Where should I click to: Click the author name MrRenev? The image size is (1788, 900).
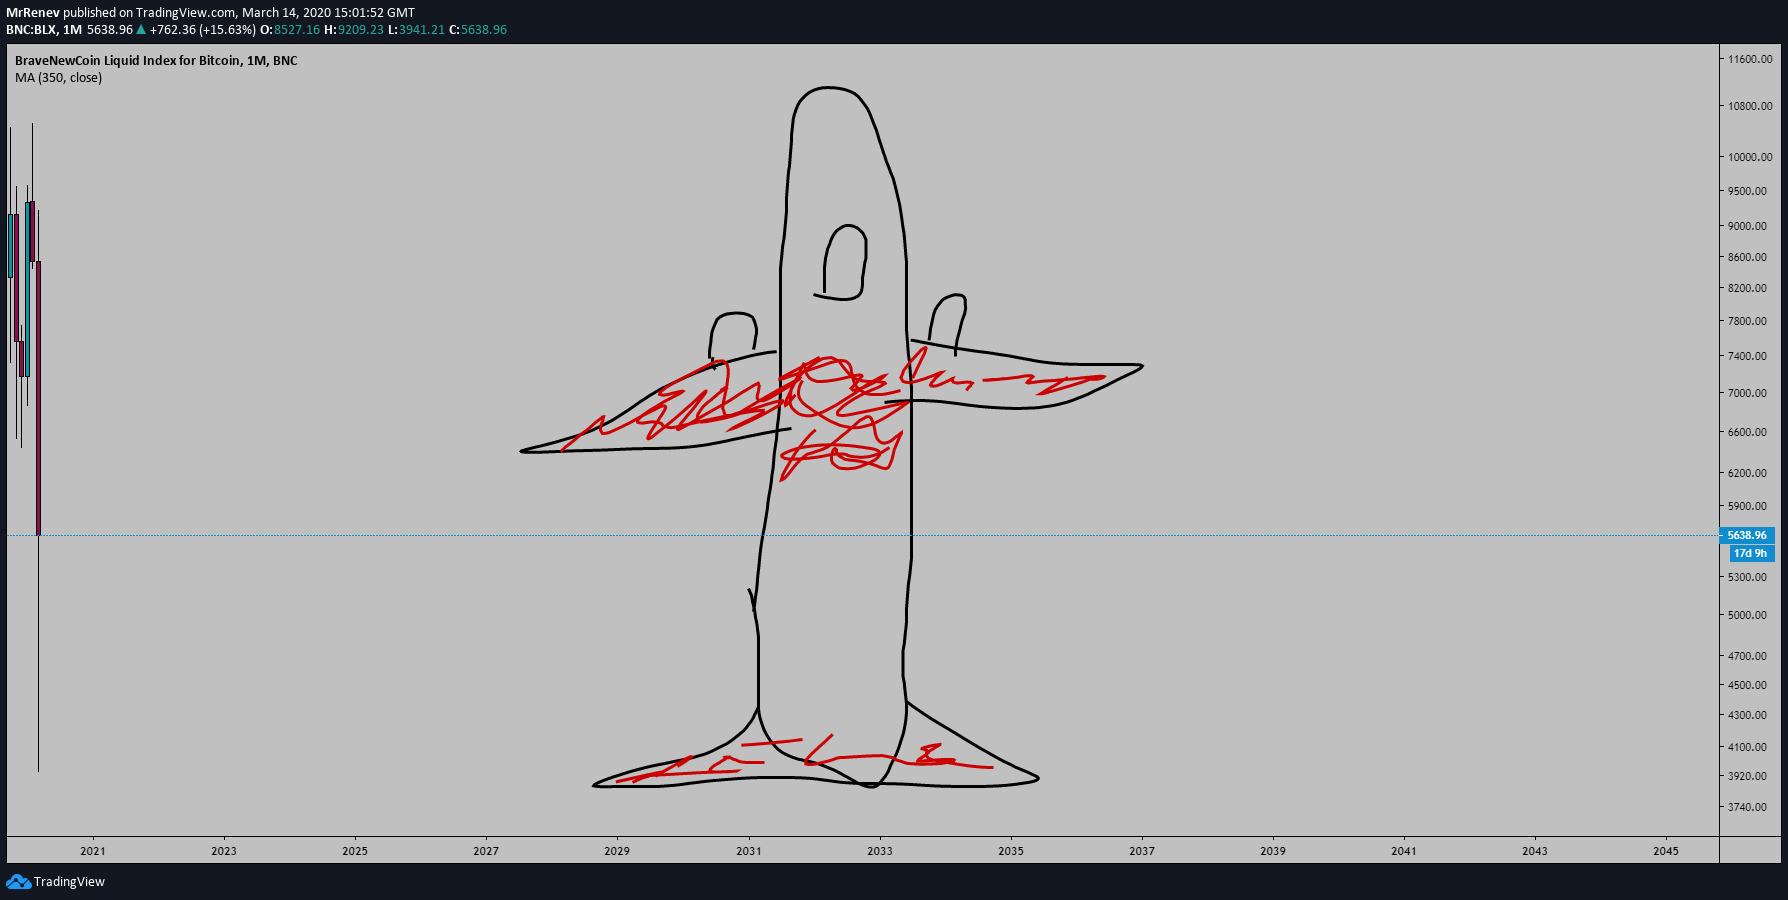pyautogui.click(x=33, y=13)
